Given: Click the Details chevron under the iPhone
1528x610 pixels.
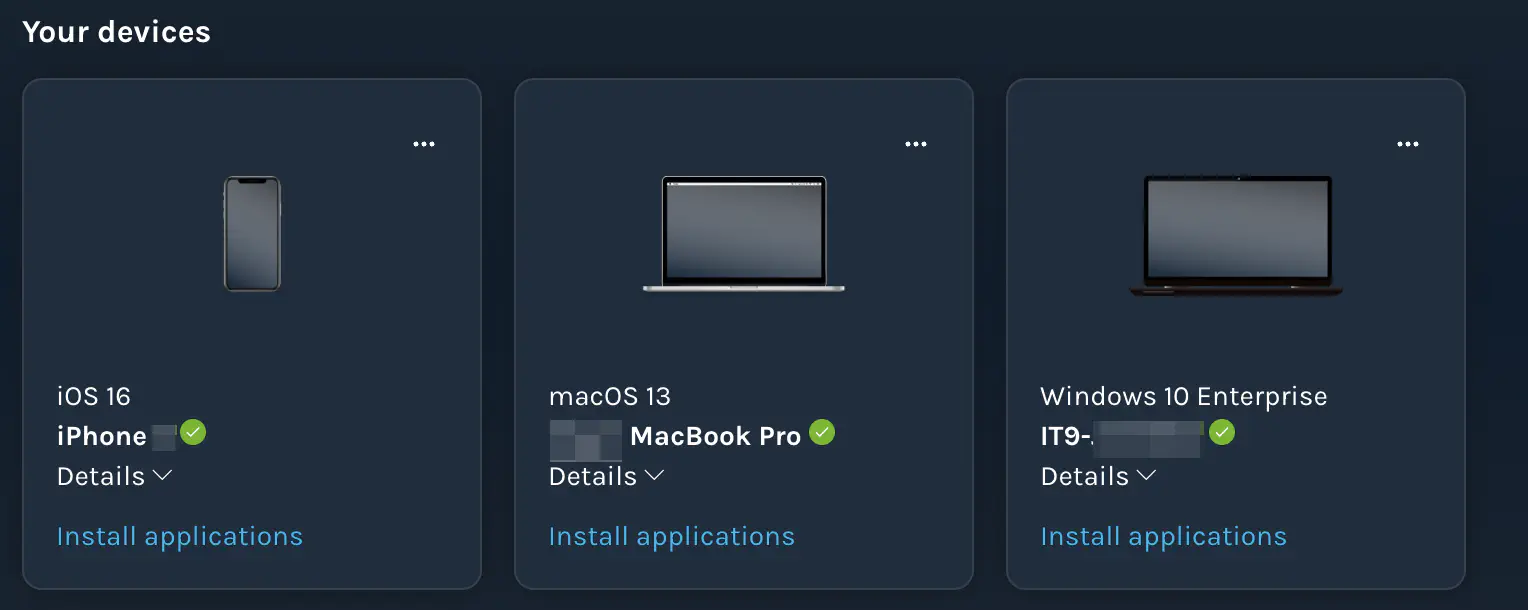Looking at the screenshot, I should click(163, 476).
